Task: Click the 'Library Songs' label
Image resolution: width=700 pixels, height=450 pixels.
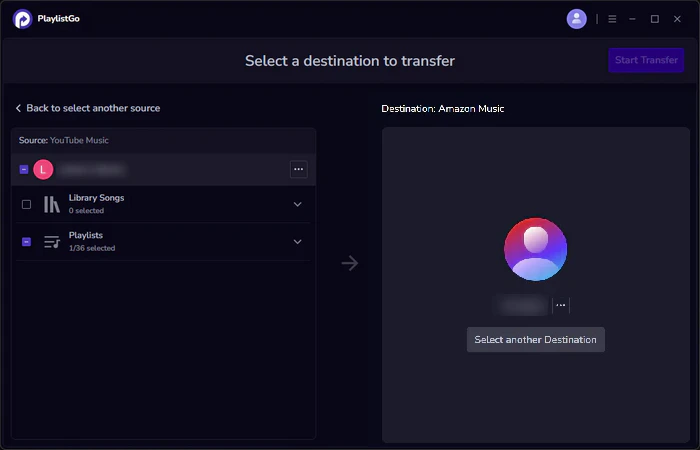Action: (x=96, y=198)
